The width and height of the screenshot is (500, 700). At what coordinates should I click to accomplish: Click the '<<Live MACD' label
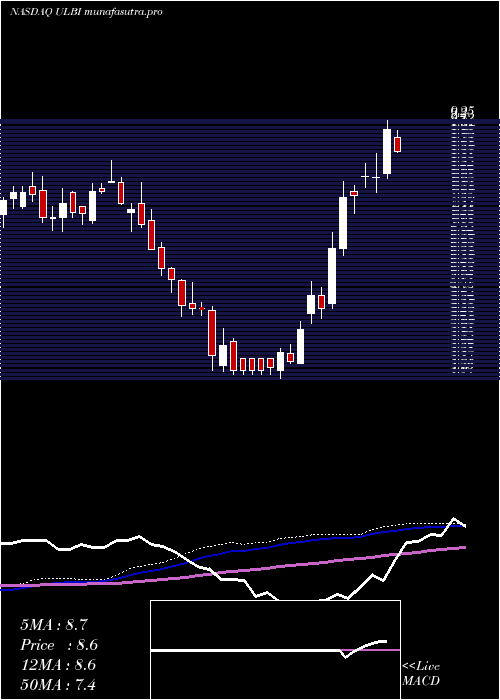[x=421, y=673]
